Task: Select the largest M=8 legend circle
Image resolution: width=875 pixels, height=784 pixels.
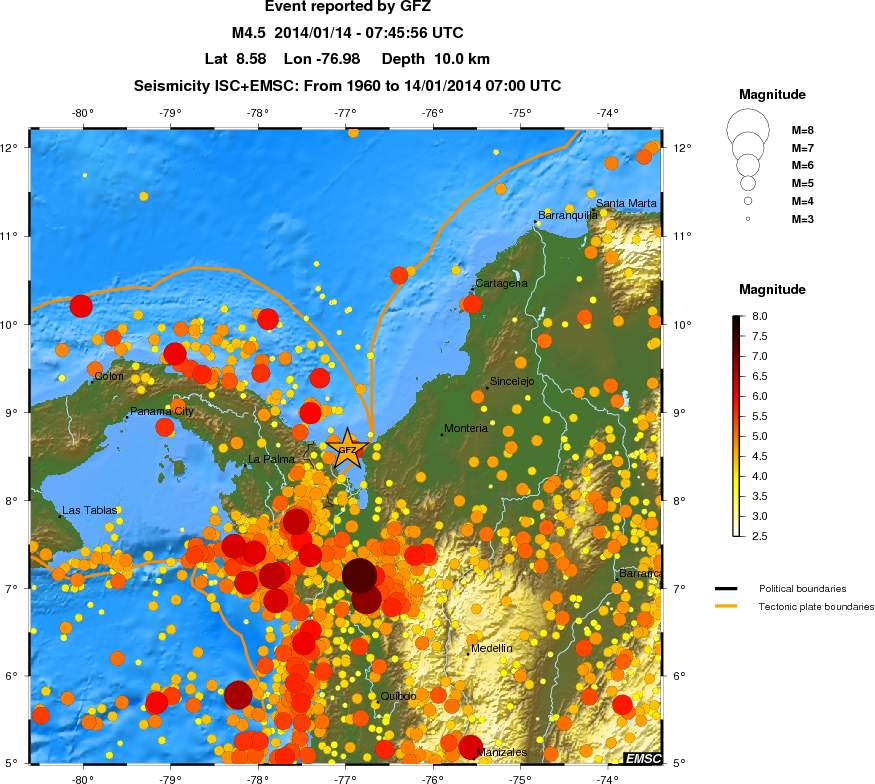Action: click(748, 129)
